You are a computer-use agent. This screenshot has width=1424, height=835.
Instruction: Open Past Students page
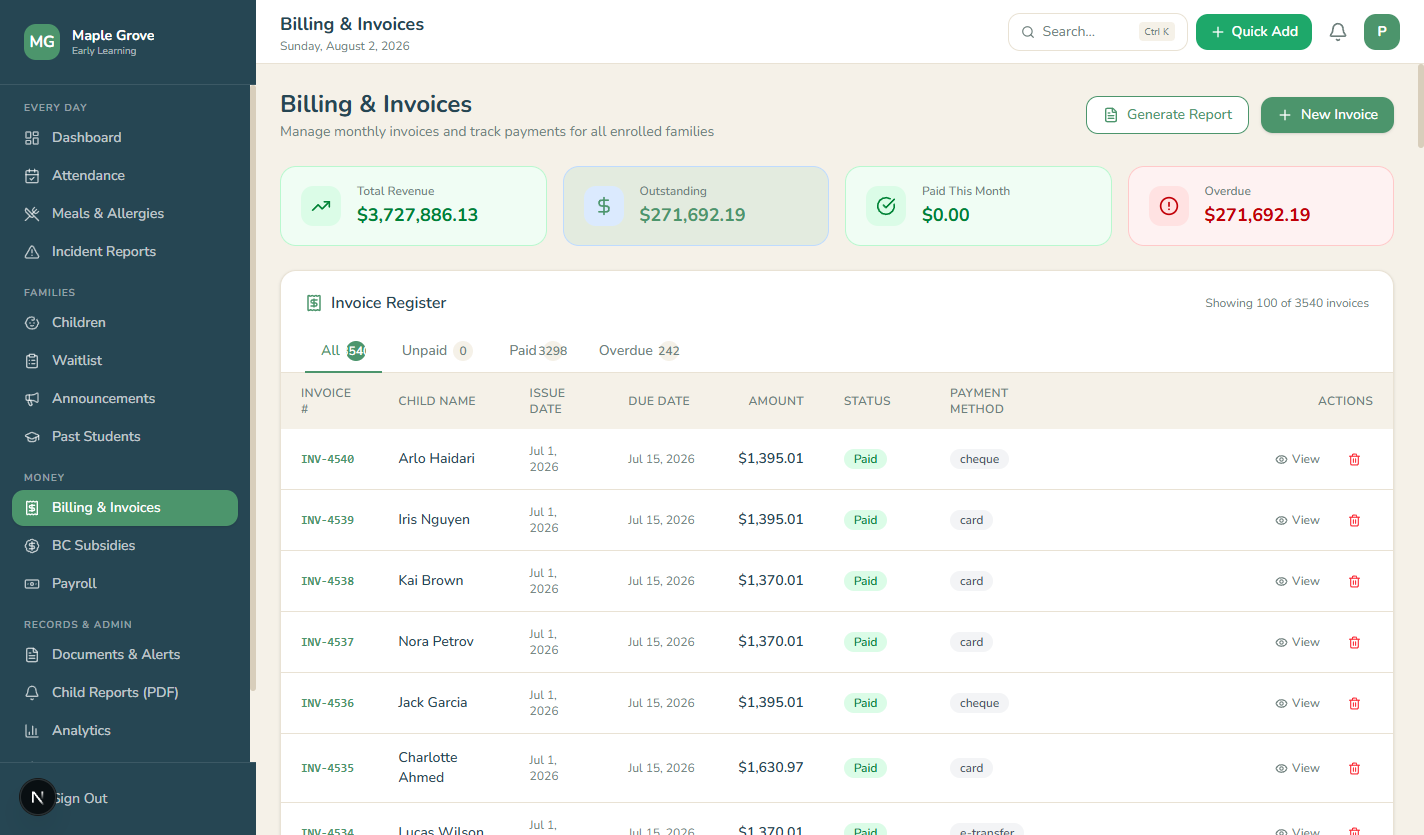125,437
